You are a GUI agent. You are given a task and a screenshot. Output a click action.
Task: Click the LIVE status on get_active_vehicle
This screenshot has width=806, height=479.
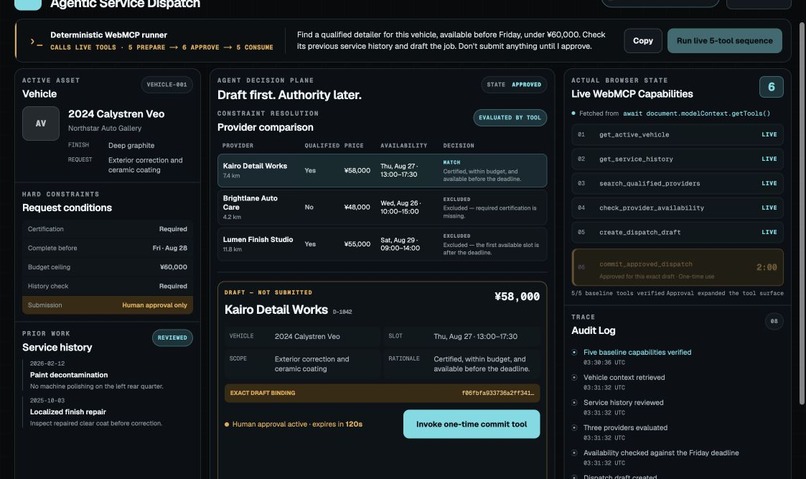(769, 135)
